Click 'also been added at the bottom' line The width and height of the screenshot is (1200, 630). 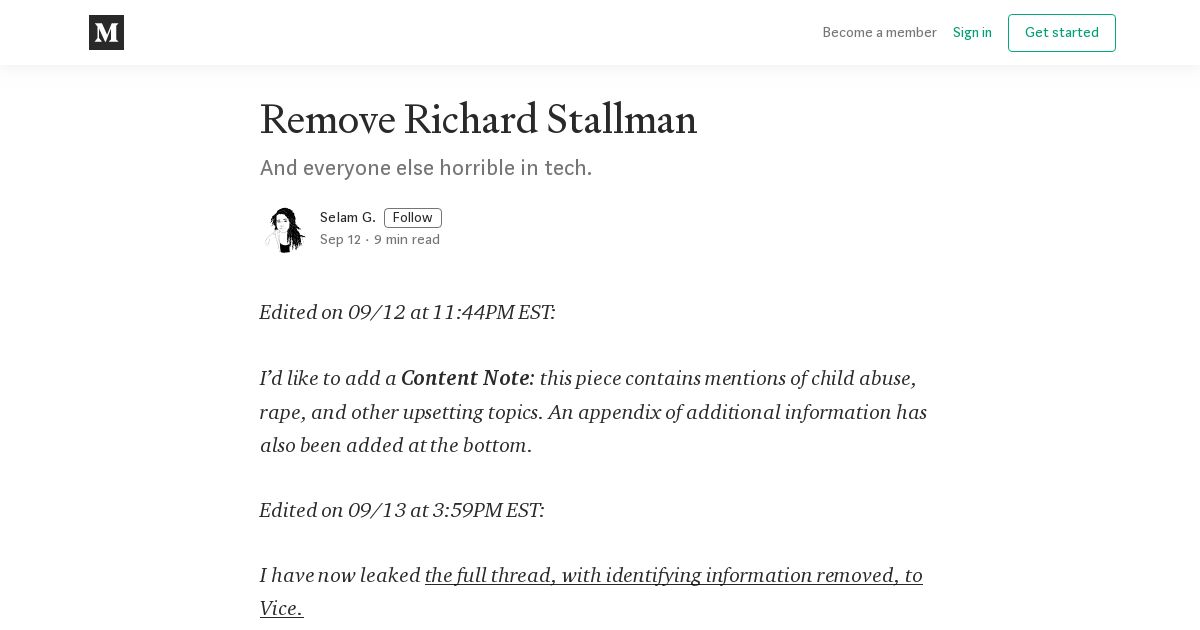[396, 446]
